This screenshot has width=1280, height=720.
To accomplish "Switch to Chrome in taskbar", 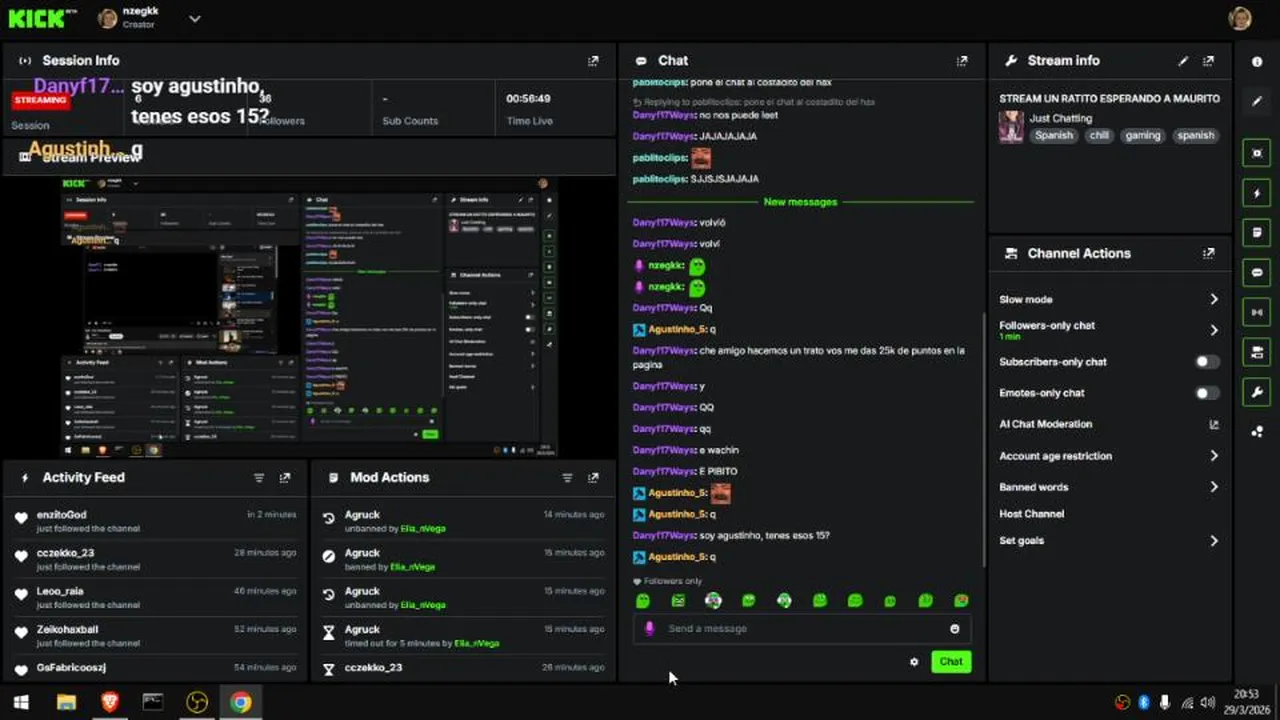I will coord(240,702).
